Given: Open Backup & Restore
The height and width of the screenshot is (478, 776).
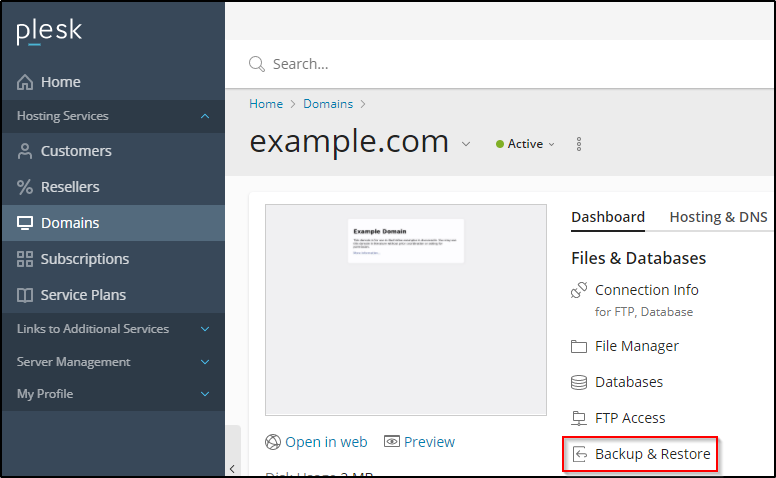Looking at the screenshot, I should click(652, 454).
